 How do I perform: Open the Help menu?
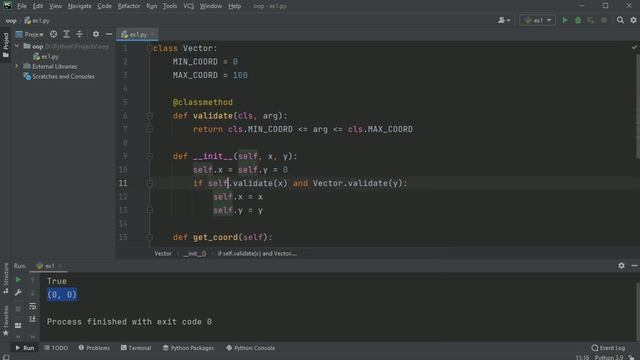234,6
